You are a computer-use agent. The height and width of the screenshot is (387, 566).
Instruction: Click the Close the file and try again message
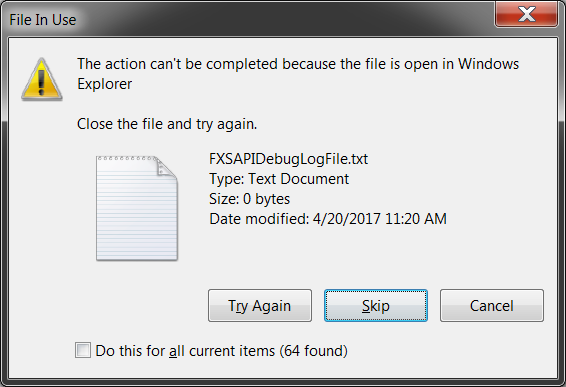167,124
